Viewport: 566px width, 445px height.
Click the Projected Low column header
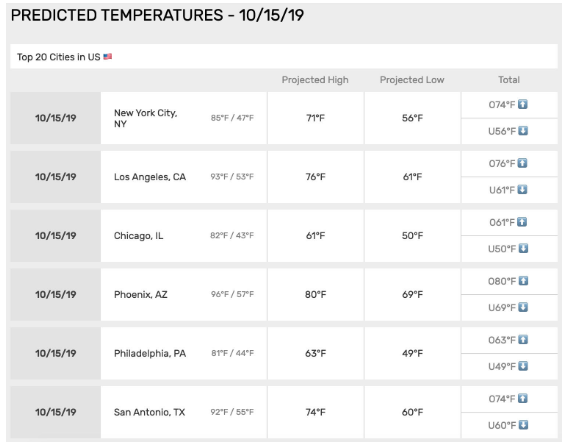point(412,80)
